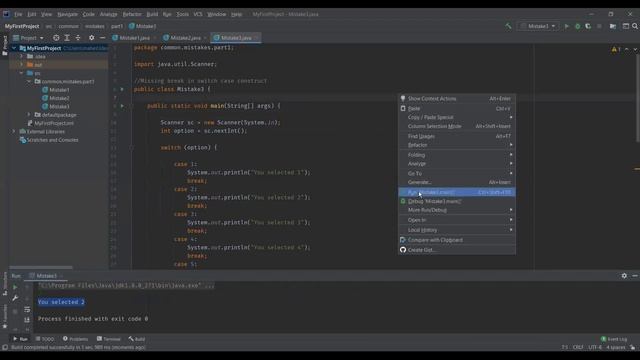Open Project panel gear options
The height and width of the screenshot is (360, 640).
(x=91, y=38)
